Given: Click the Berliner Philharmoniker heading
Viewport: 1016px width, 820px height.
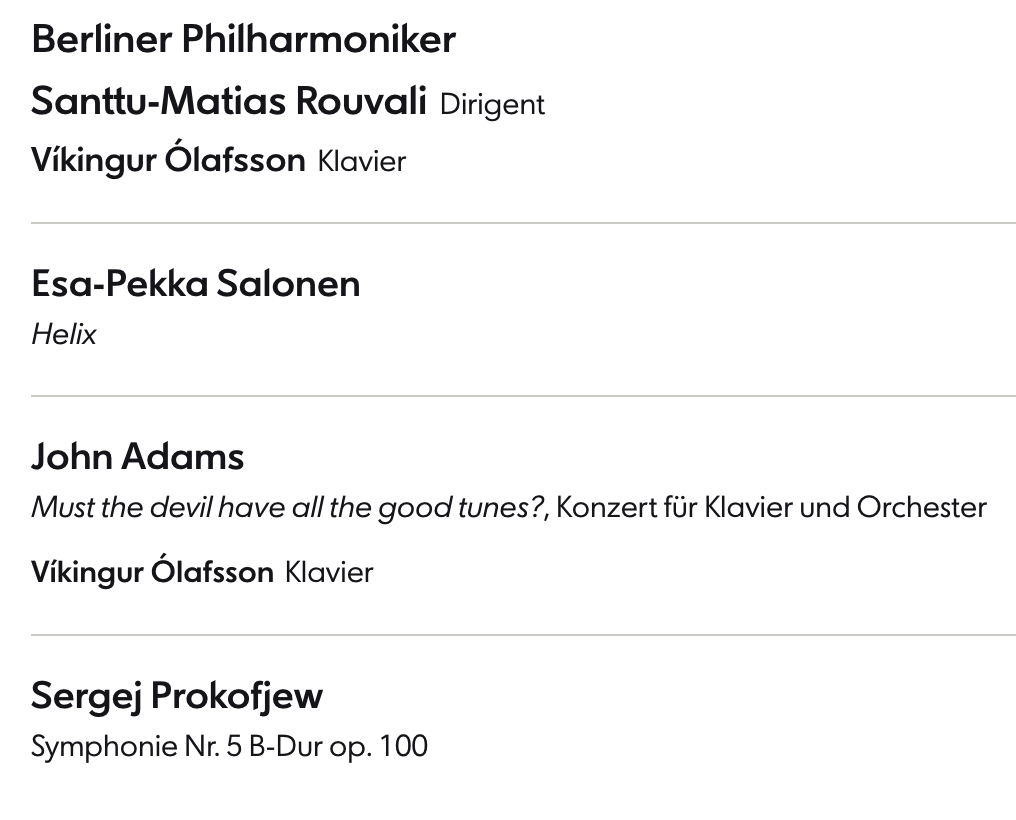Looking at the screenshot, I should 243,40.
